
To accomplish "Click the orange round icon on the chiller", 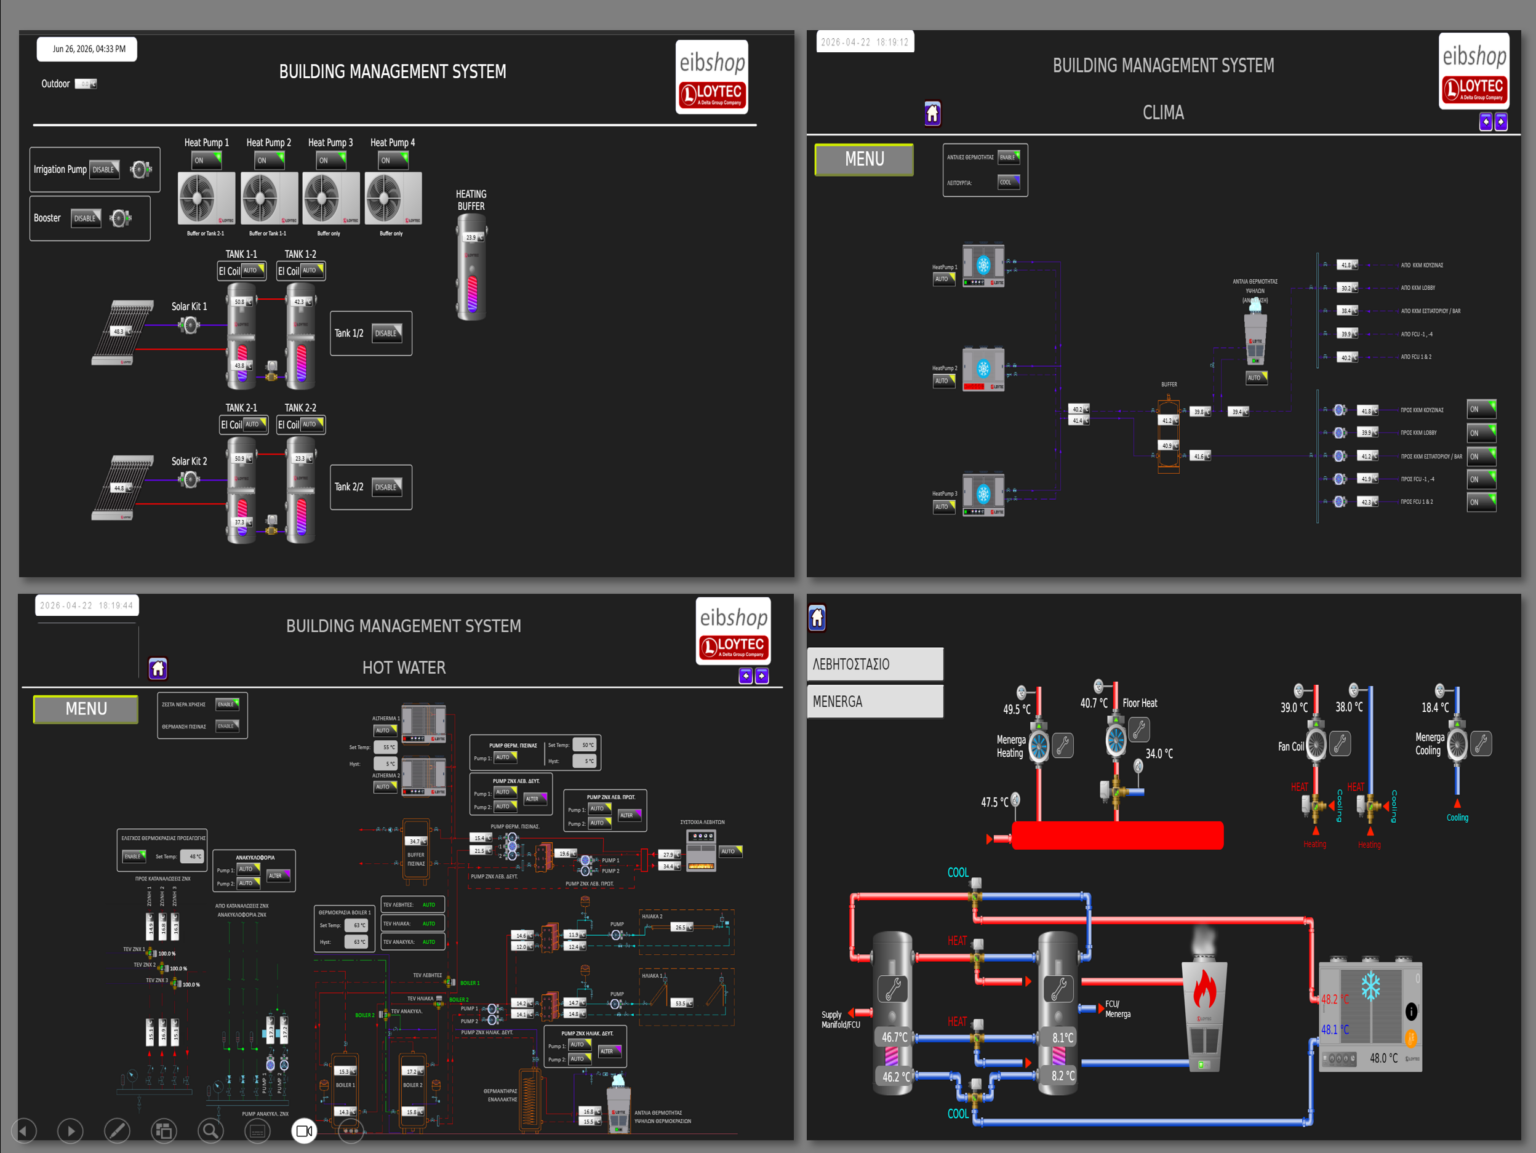I will coord(1411,1039).
